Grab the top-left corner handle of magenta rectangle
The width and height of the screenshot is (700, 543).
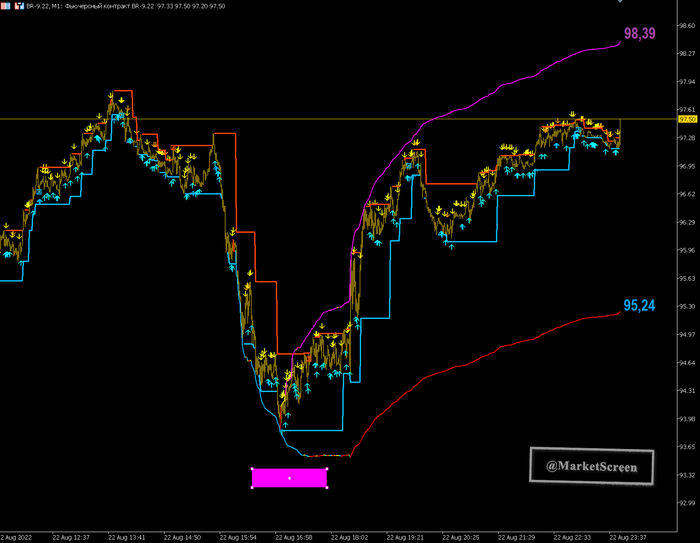(252, 468)
